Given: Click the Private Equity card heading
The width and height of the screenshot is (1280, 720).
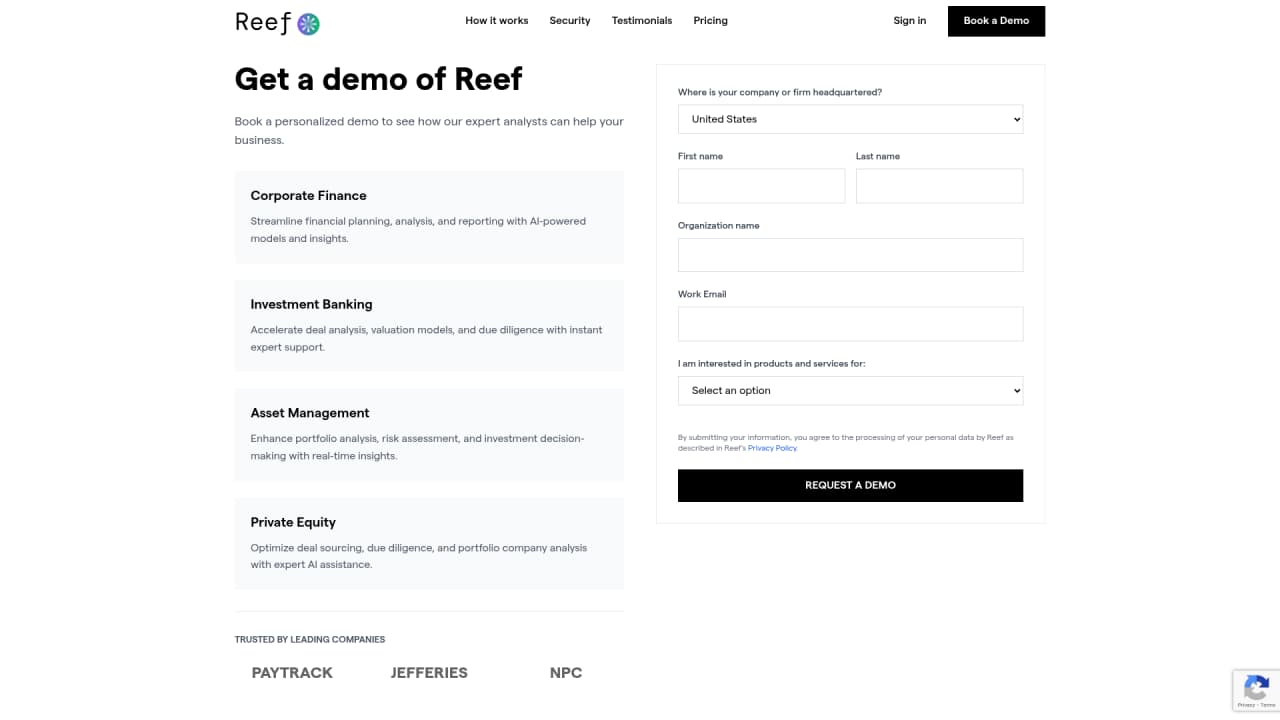Looking at the screenshot, I should pyautogui.click(x=293, y=522).
